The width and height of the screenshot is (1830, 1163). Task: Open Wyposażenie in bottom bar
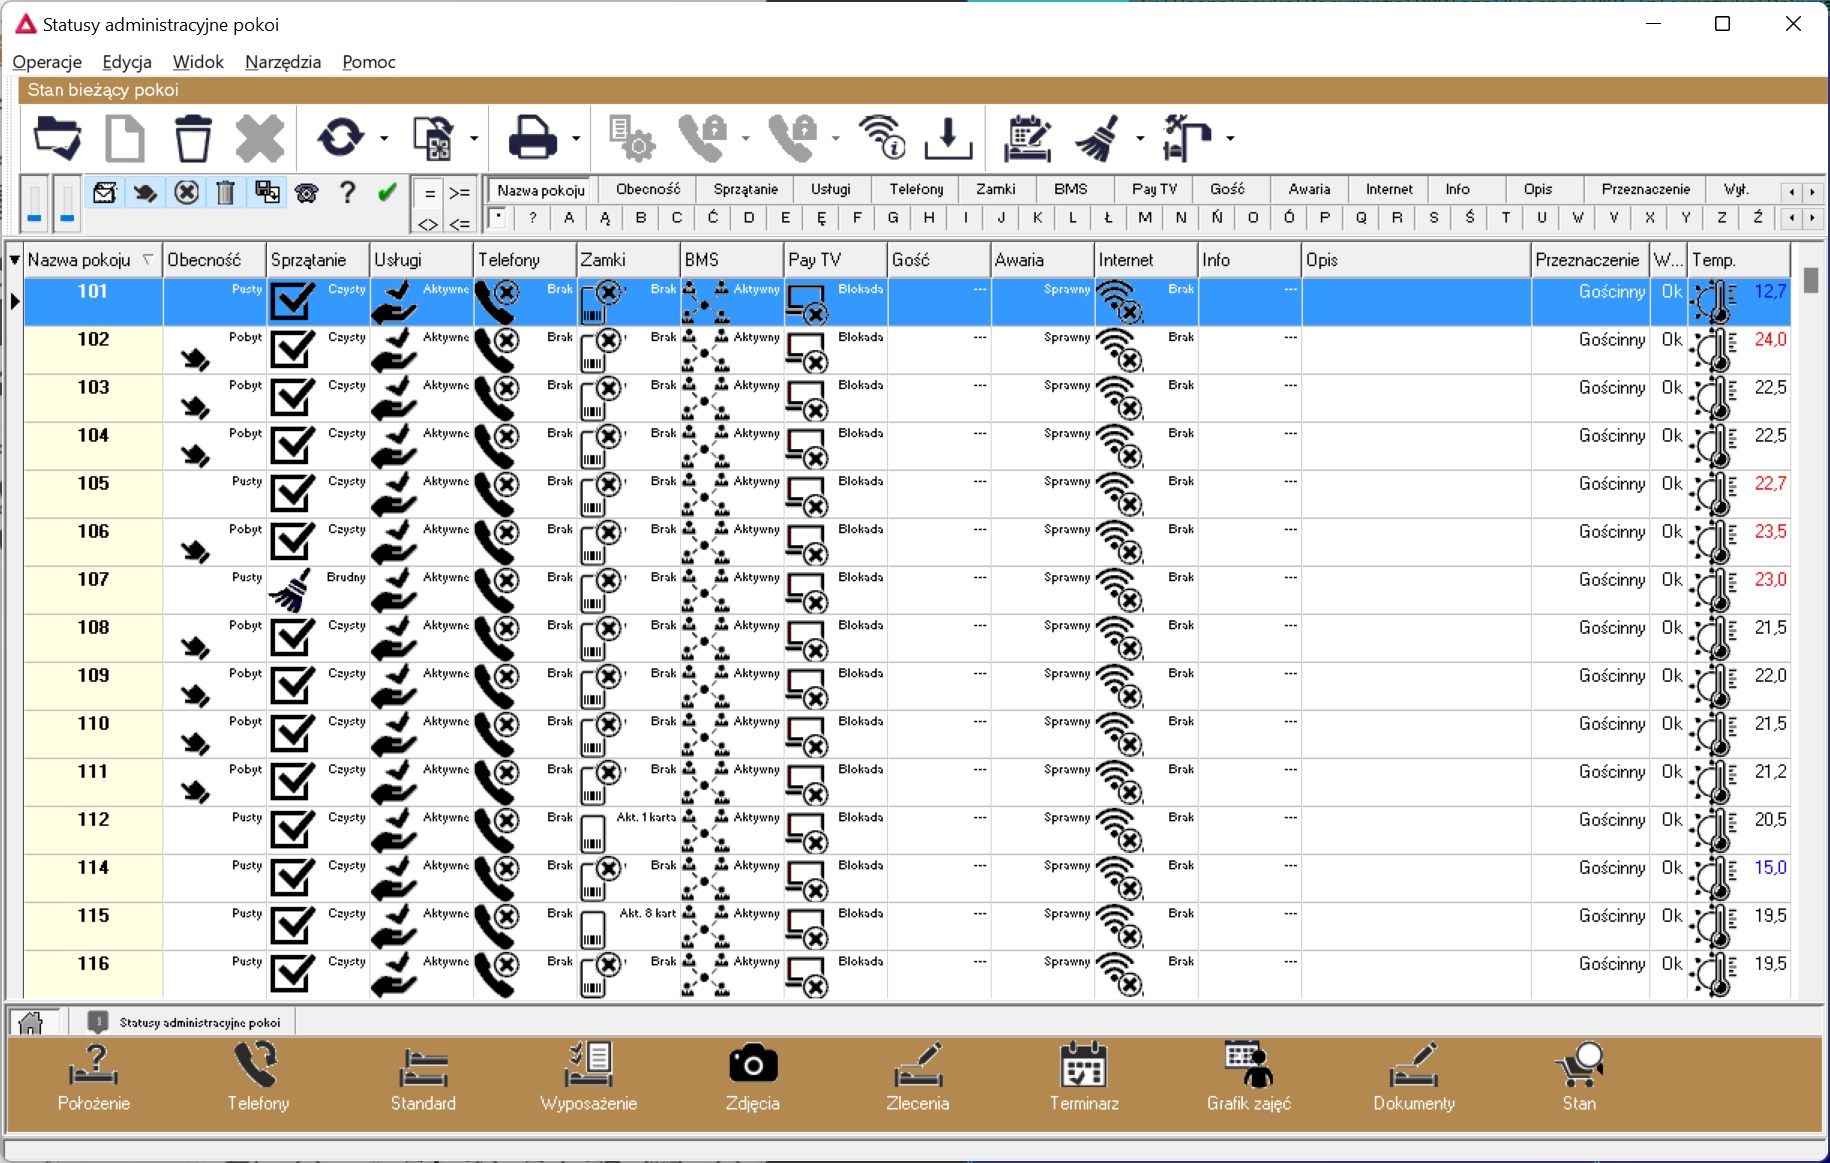click(588, 1078)
